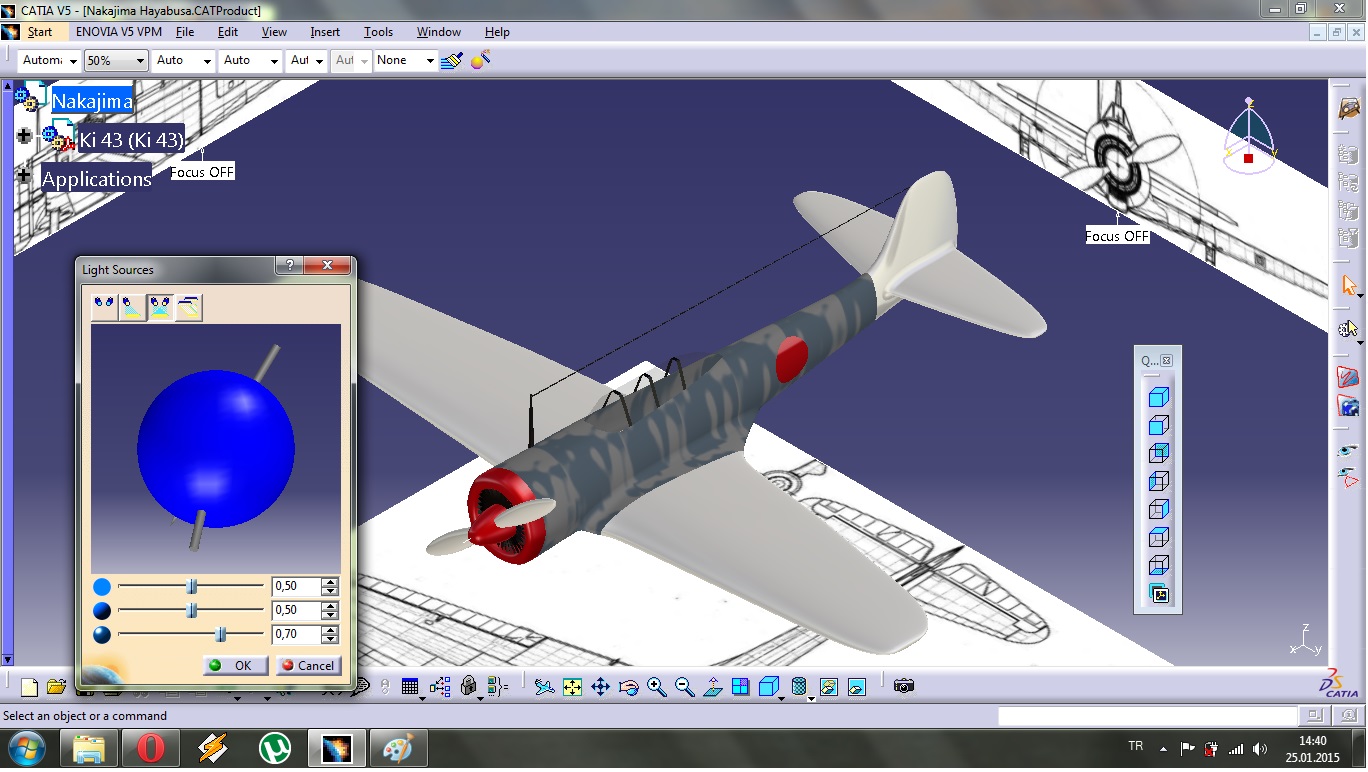
Task: Click the Fly Mode airplane icon
Action: coord(543,687)
